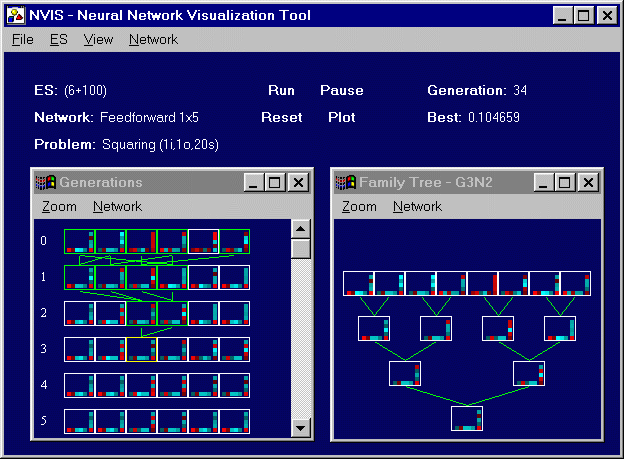Select the top-left network in the family tree
The height and width of the screenshot is (459, 624).
[358, 283]
